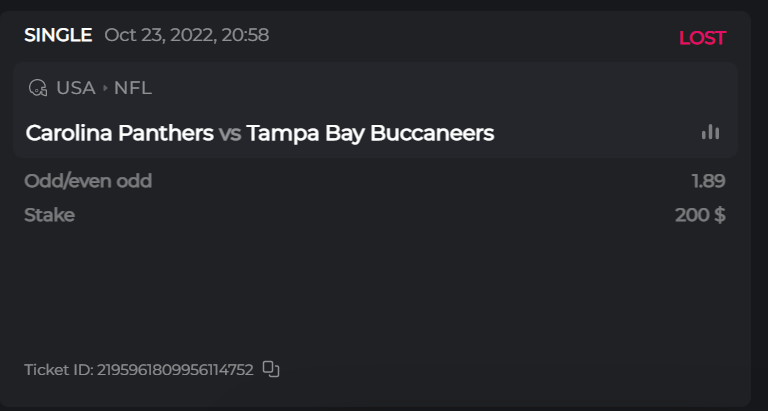Open the Tampa Bay Buccaneers team name

pyautogui.click(x=370, y=133)
